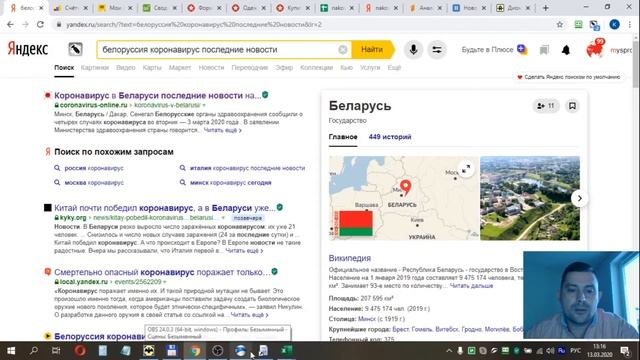Open result Коронавирус в Беларуси последние новости
This screenshot has height=360, width=640.
tap(158, 96)
